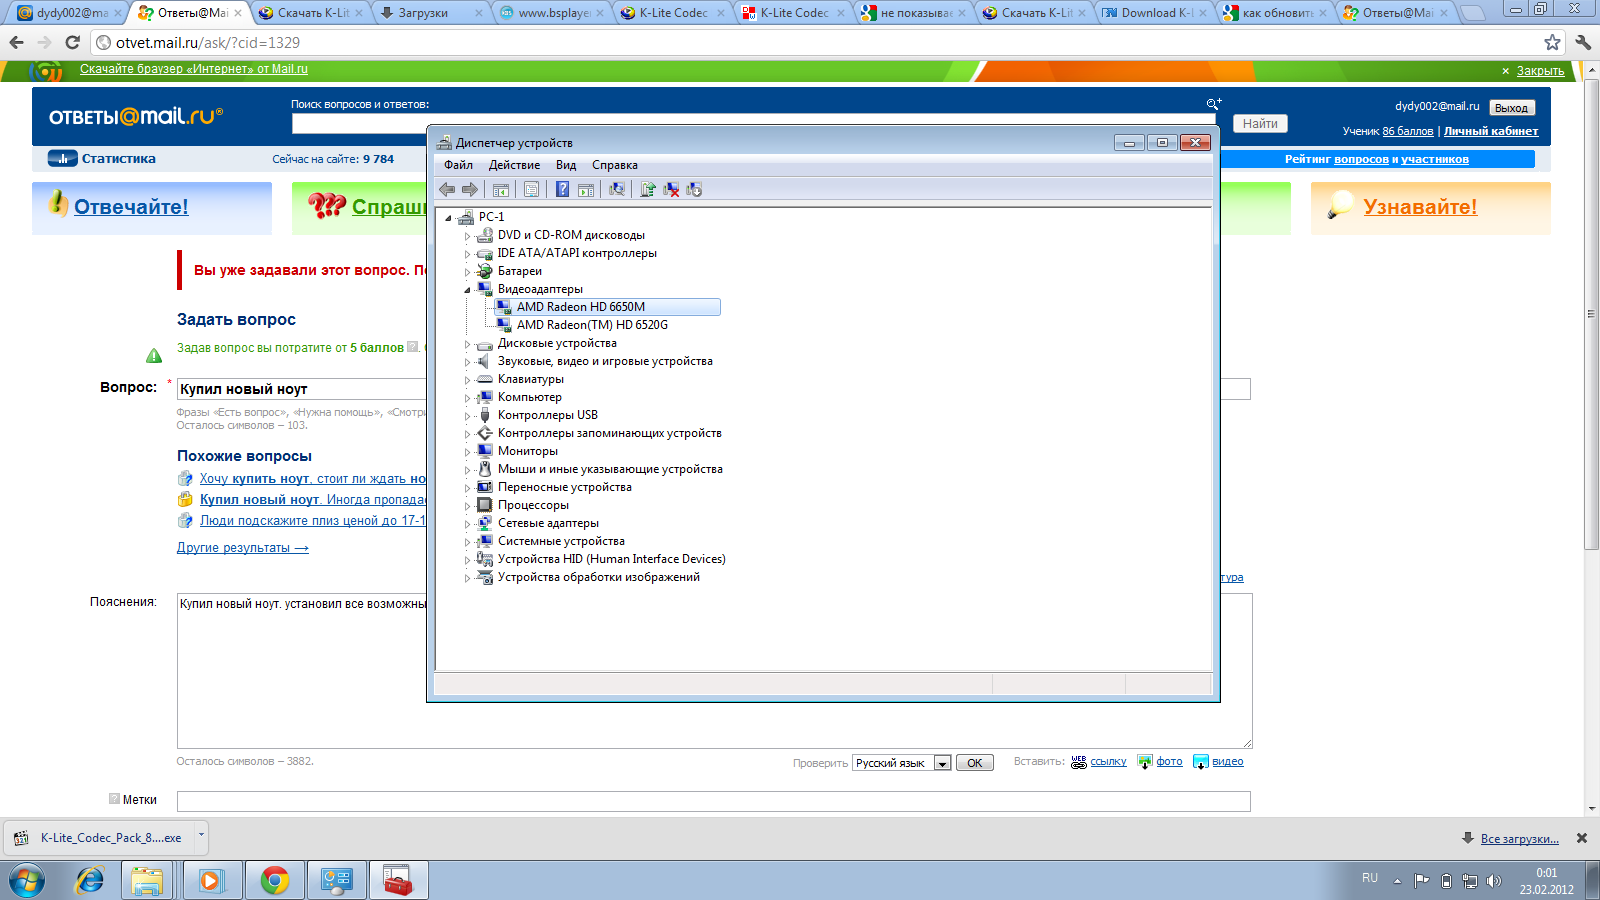Viewport: 1600px width, 900px height.
Task: Toggle the console tree pane toolbar icon
Action: point(501,189)
